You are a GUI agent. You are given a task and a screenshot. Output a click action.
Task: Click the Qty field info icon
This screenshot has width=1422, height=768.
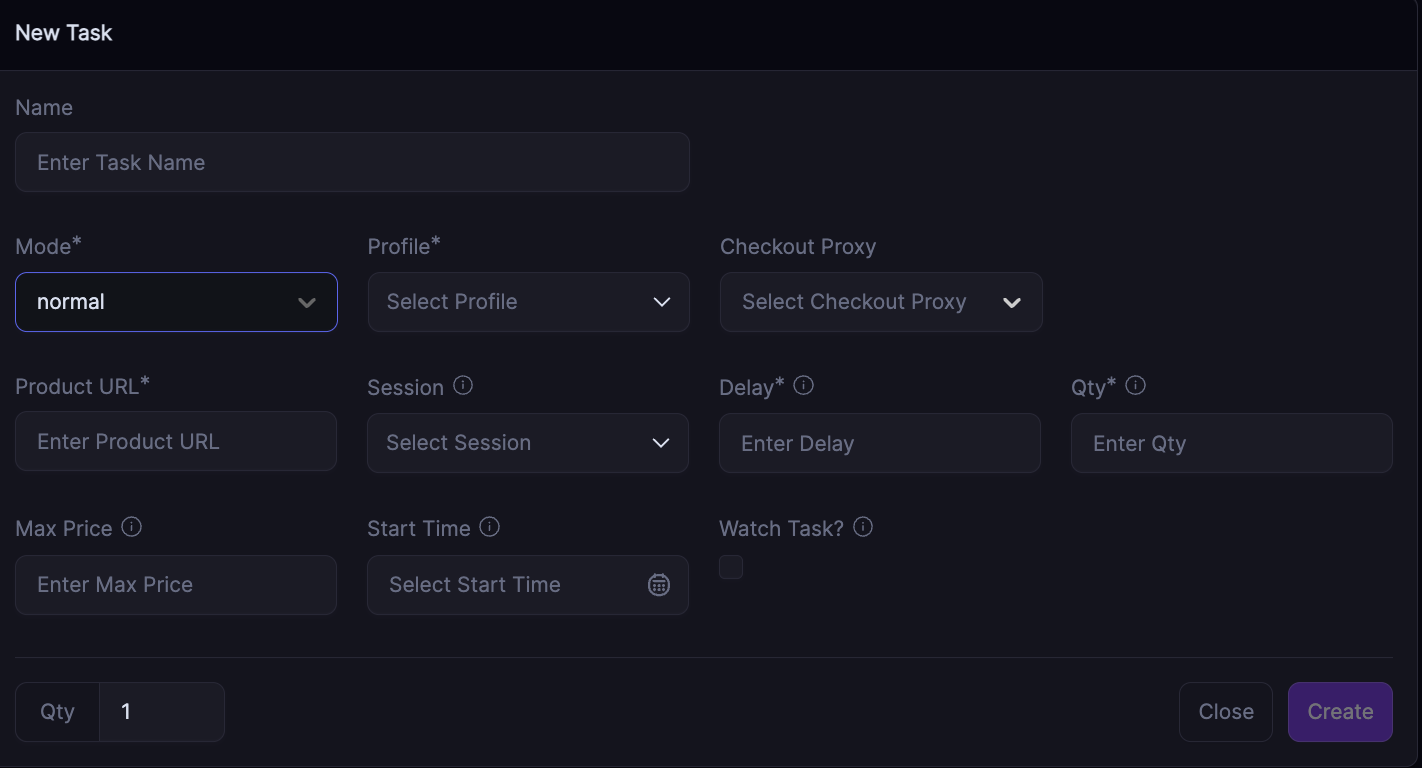(x=1135, y=386)
